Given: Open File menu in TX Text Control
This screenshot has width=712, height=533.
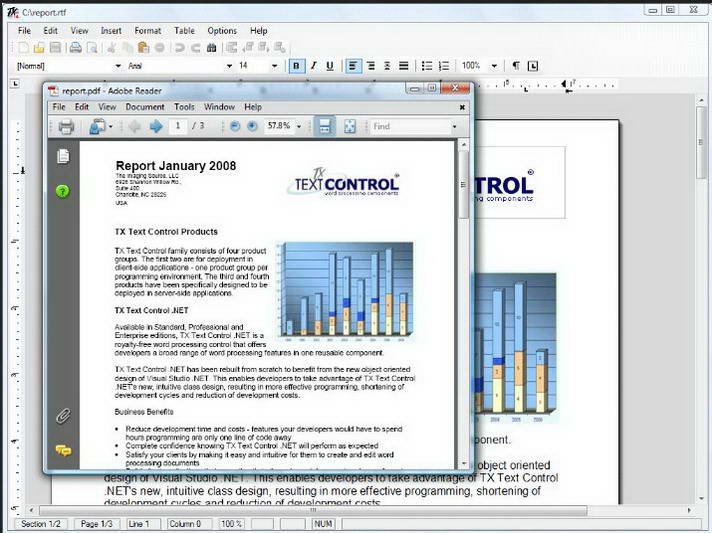Looking at the screenshot, I should (x=25, y=31).
